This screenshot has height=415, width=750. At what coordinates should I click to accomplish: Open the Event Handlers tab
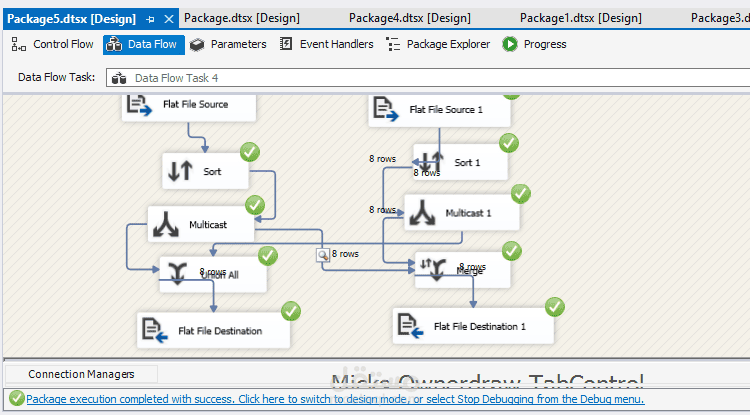click(x=327, y=44)
